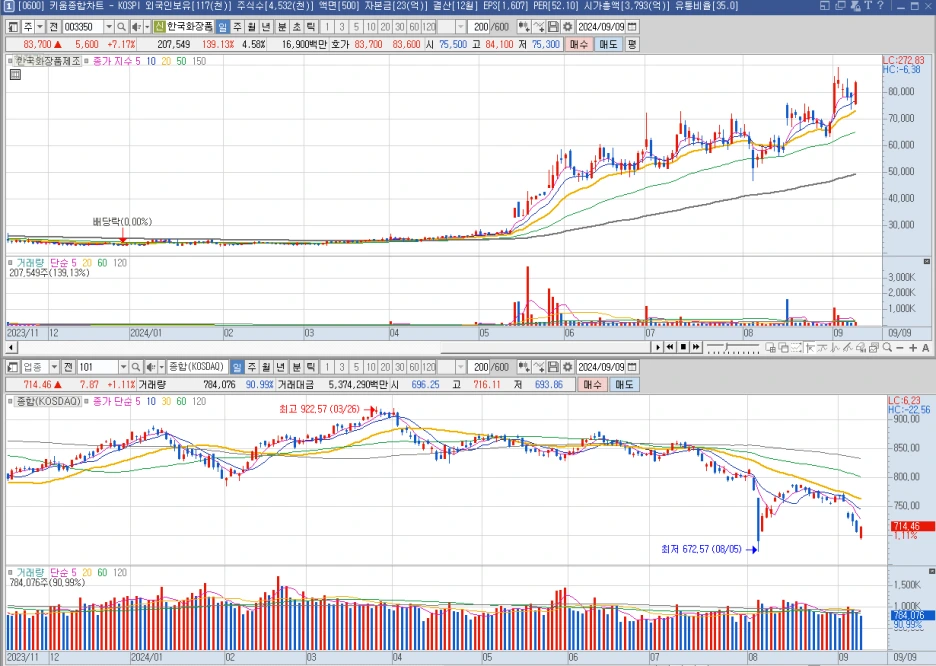Click the help question mark in title bar
The width and height of the screenshot is (936, 666).
pos(880,5)
